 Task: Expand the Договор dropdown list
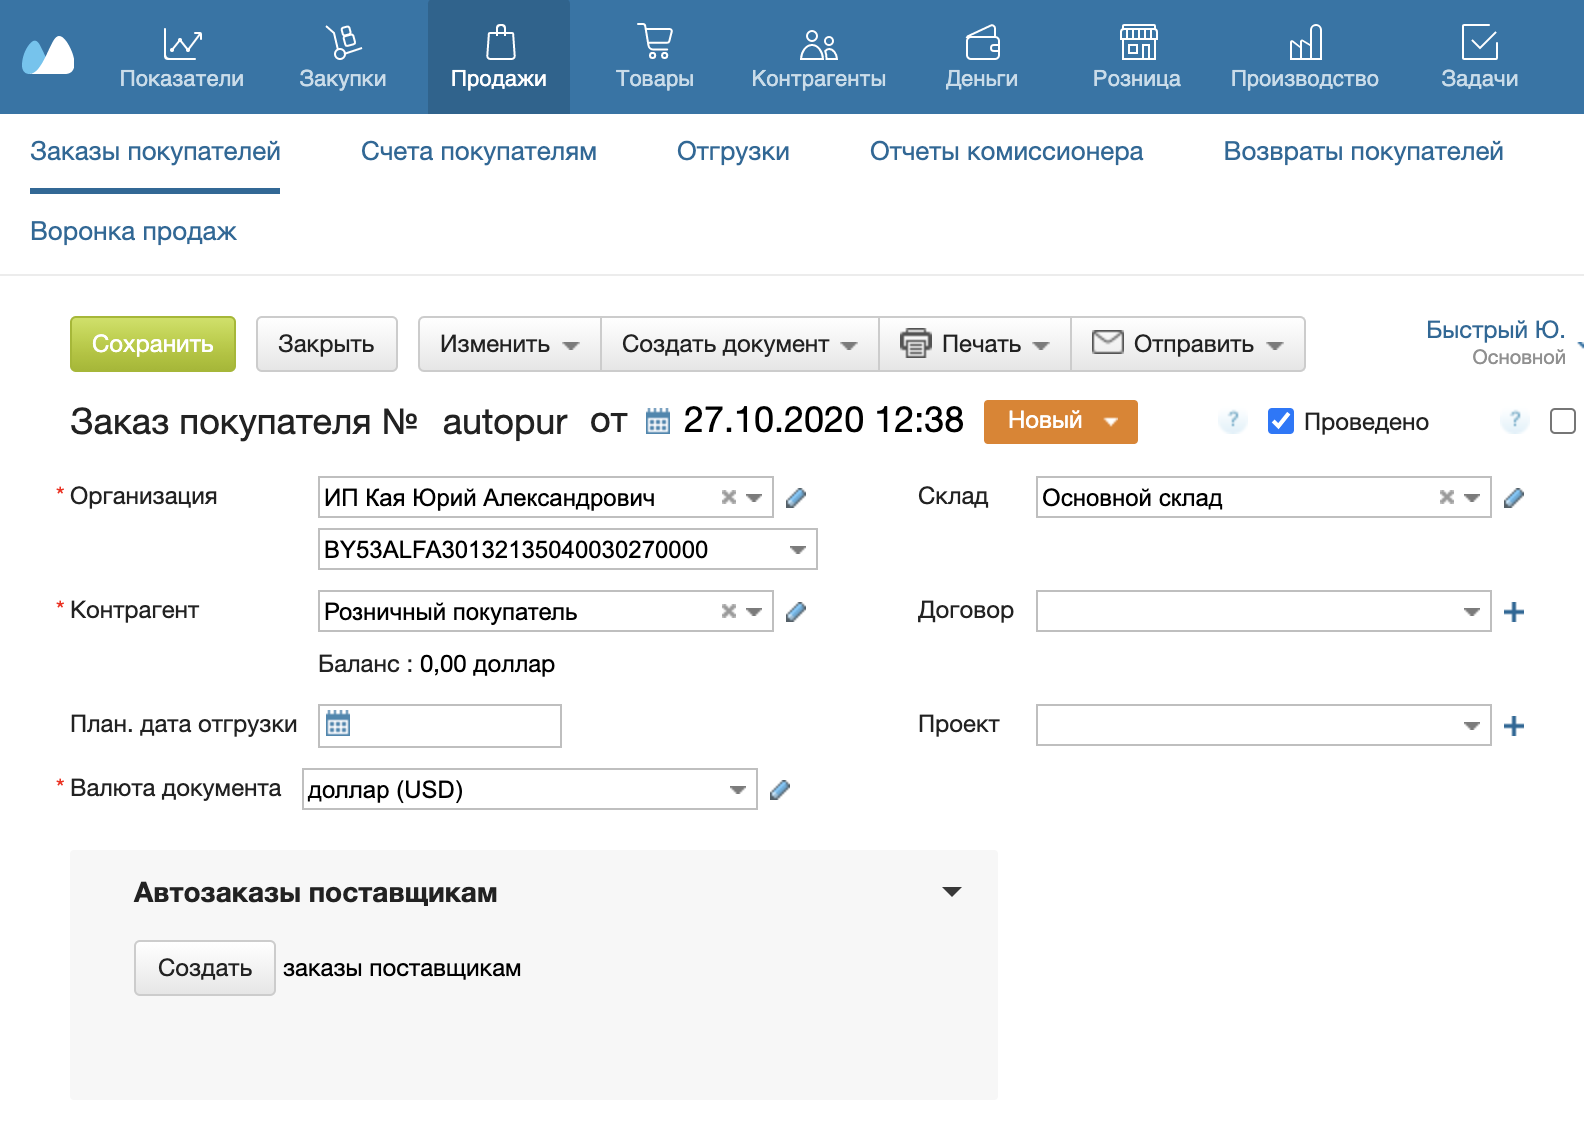(x=1472, y=611)
